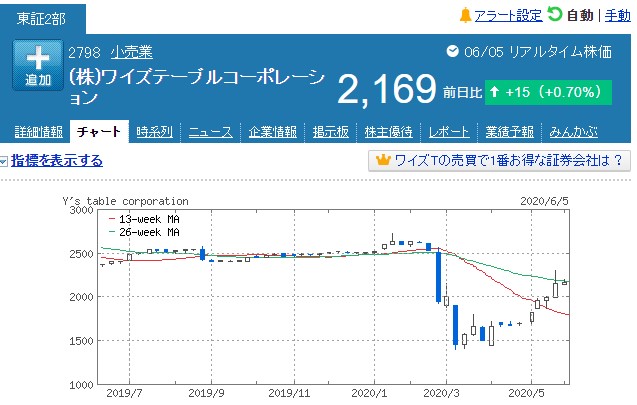Screen dimensions: 637x405
Task: Switch to 手動 update mode
Action: (x=618, y=16)
